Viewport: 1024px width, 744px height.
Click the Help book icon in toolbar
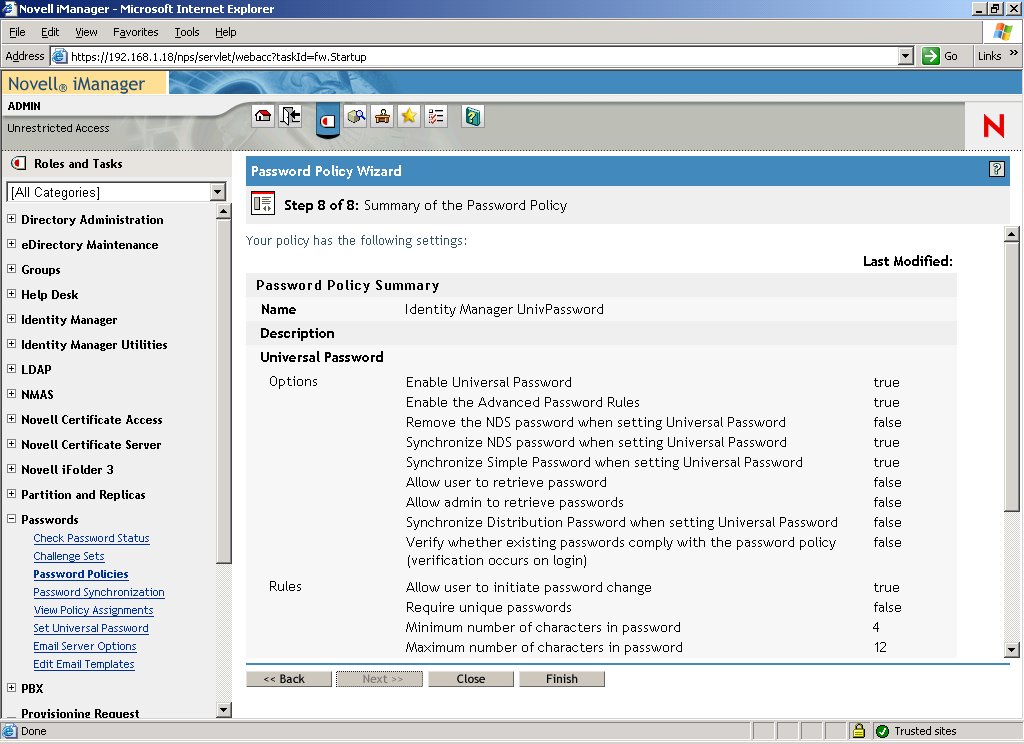tap(471, 116)
